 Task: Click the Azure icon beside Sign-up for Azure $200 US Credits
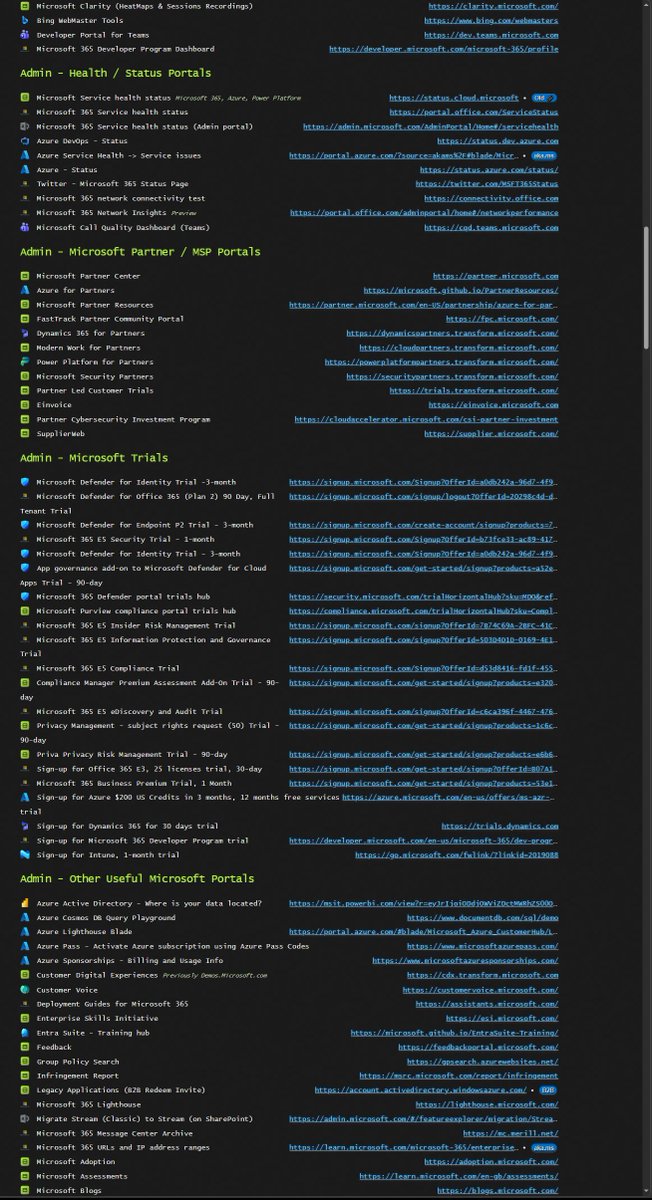pyautogui.click(x=26, y=797)
